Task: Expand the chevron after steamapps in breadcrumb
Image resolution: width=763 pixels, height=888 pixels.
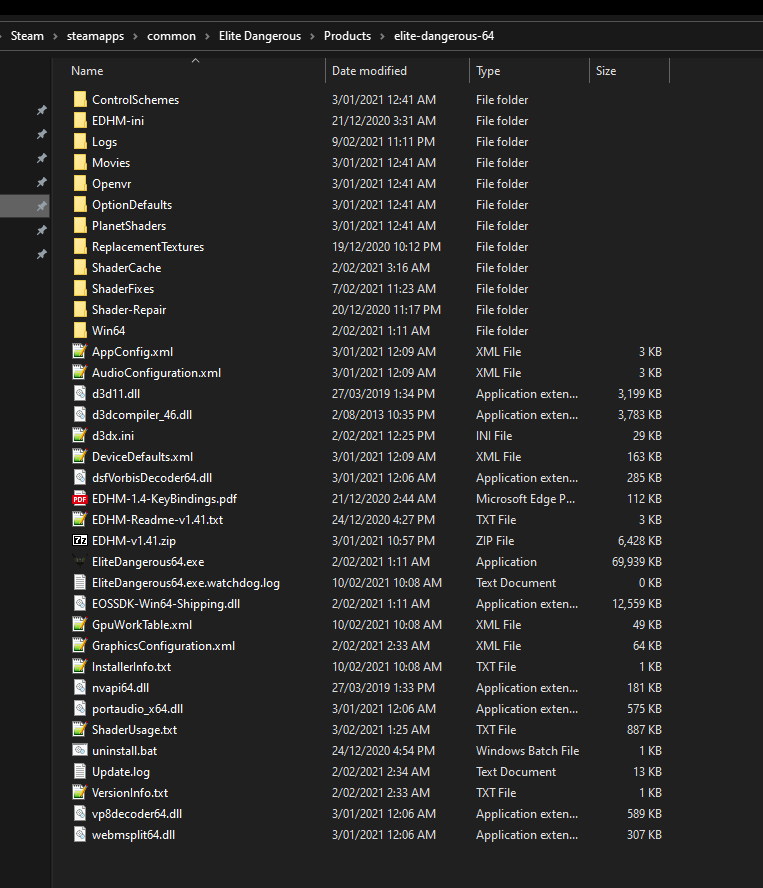Action: coord(135,36)
